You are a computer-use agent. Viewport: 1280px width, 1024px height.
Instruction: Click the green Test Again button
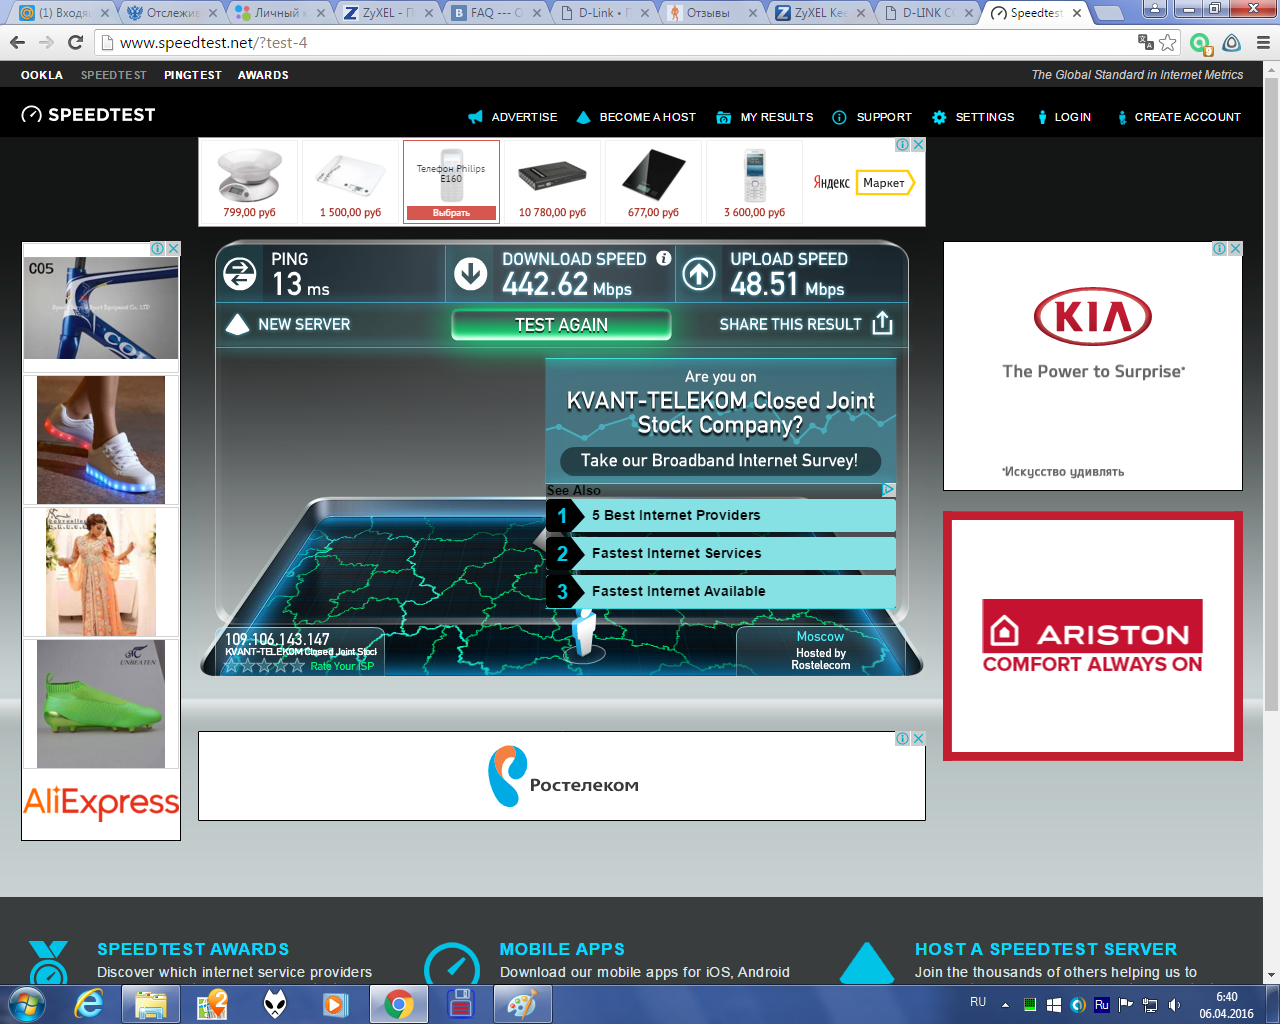[561, 324]
